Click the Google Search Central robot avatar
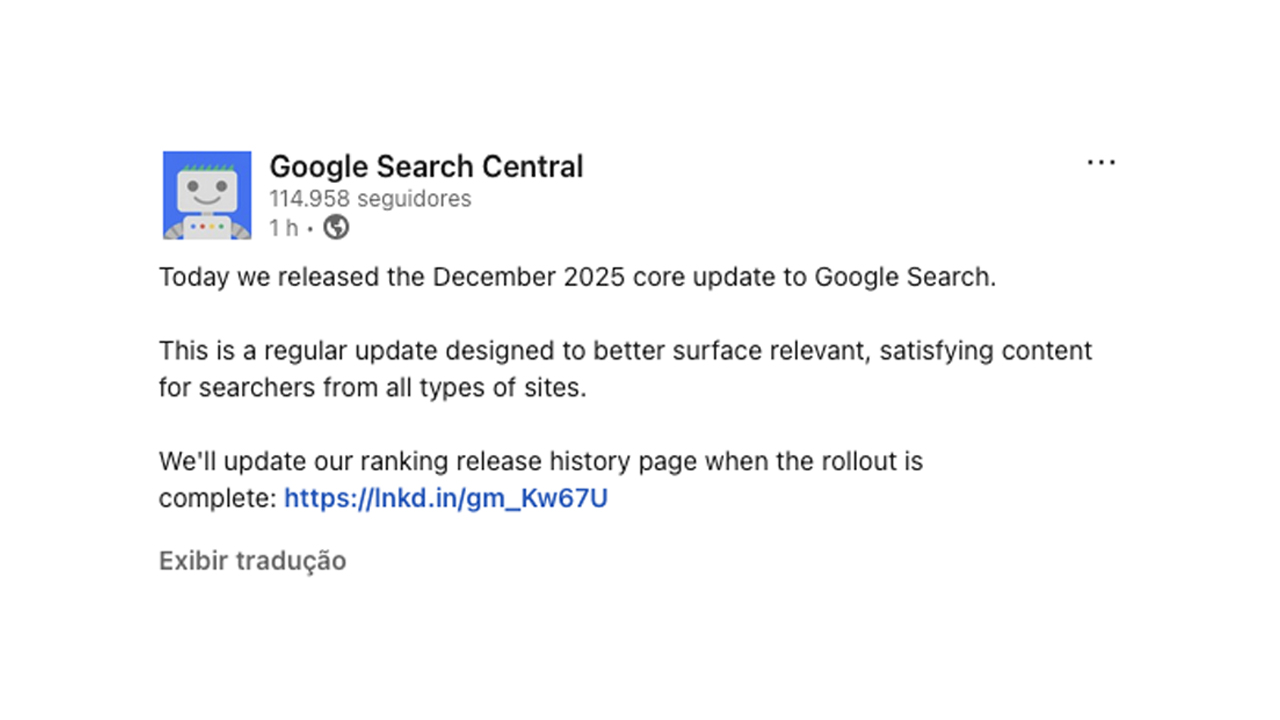Screen dimensions: 1280x720 [x=207, y=195]
